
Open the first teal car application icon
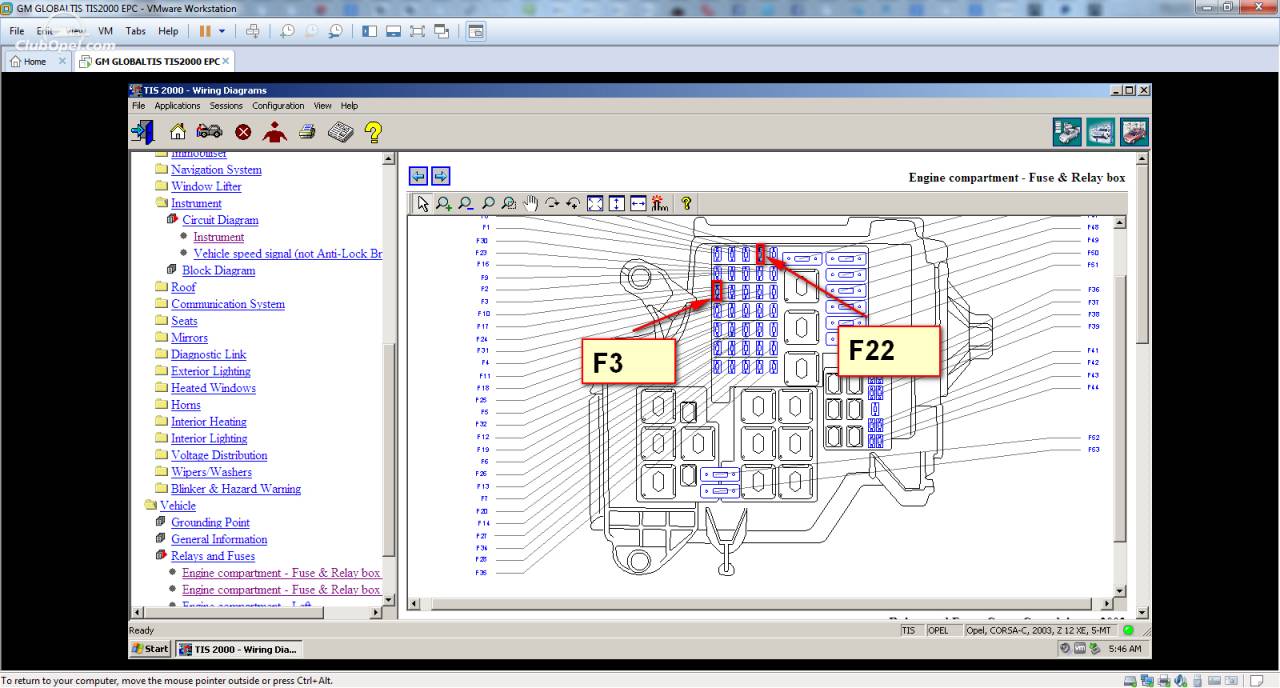tap(1068, 132)
